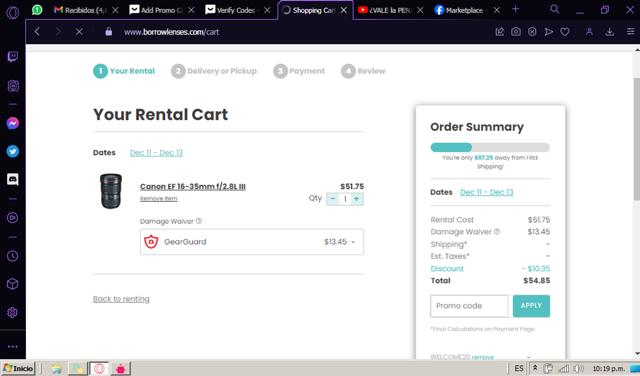Click the Review step
The image size is (640, 376).
[x=363, y=71]
